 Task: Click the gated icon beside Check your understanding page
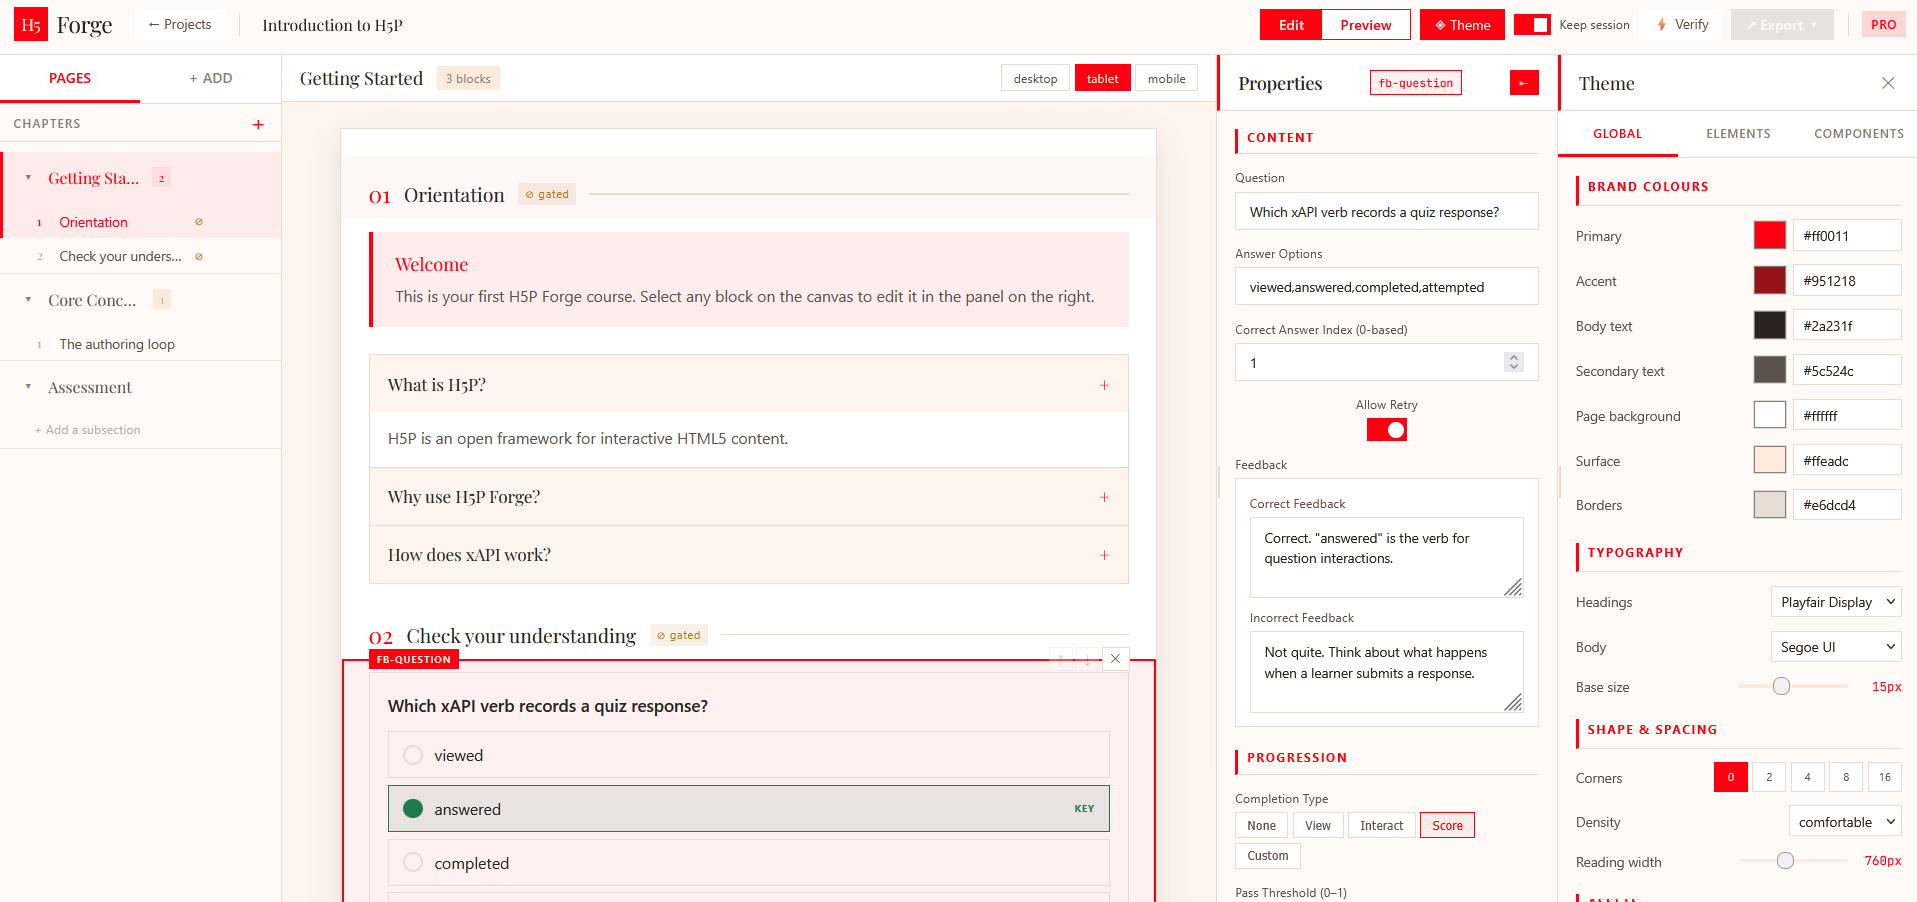(199, 257)
